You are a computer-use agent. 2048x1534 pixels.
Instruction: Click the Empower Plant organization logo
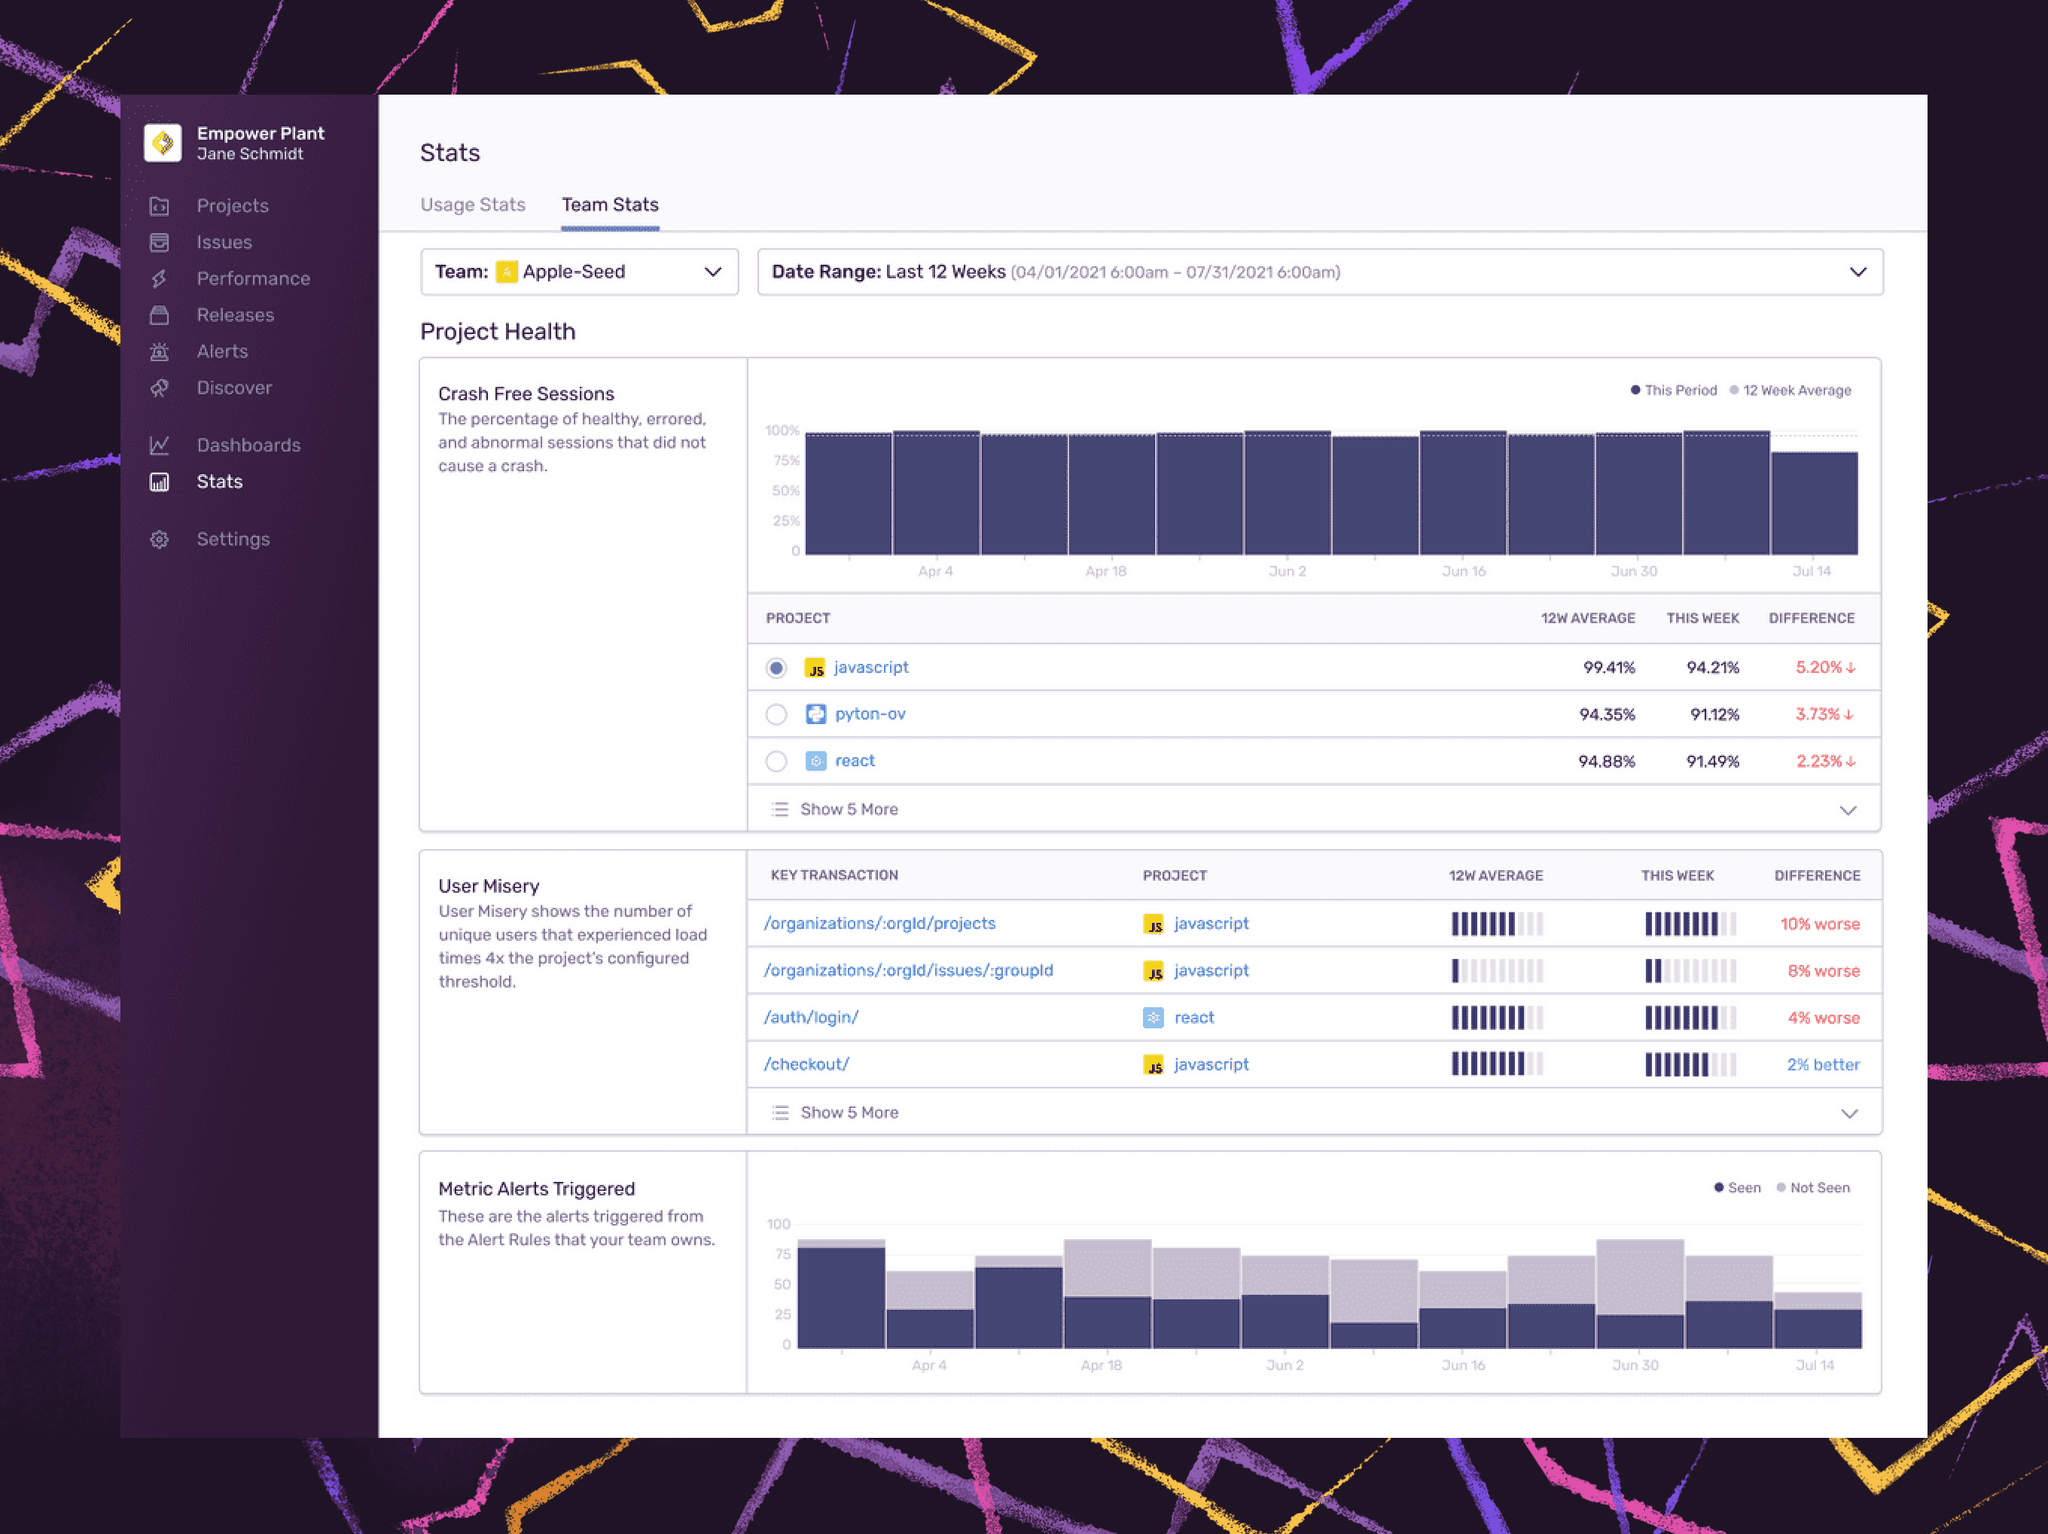163,143
